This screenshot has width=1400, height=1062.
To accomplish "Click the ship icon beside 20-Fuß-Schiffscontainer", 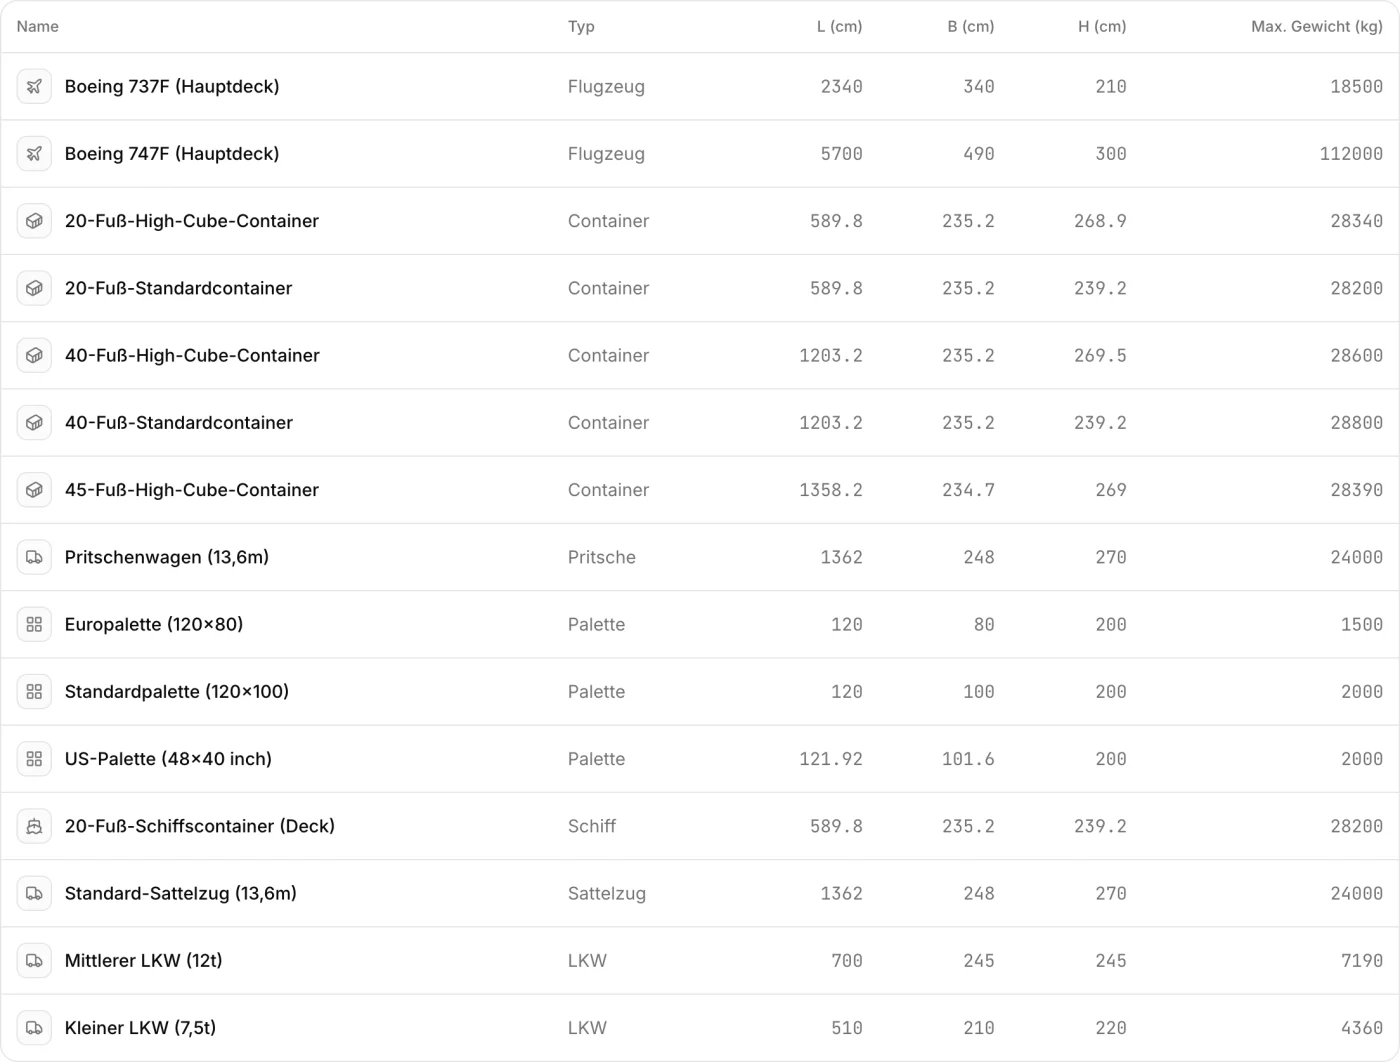I will [x=34, y=826].
